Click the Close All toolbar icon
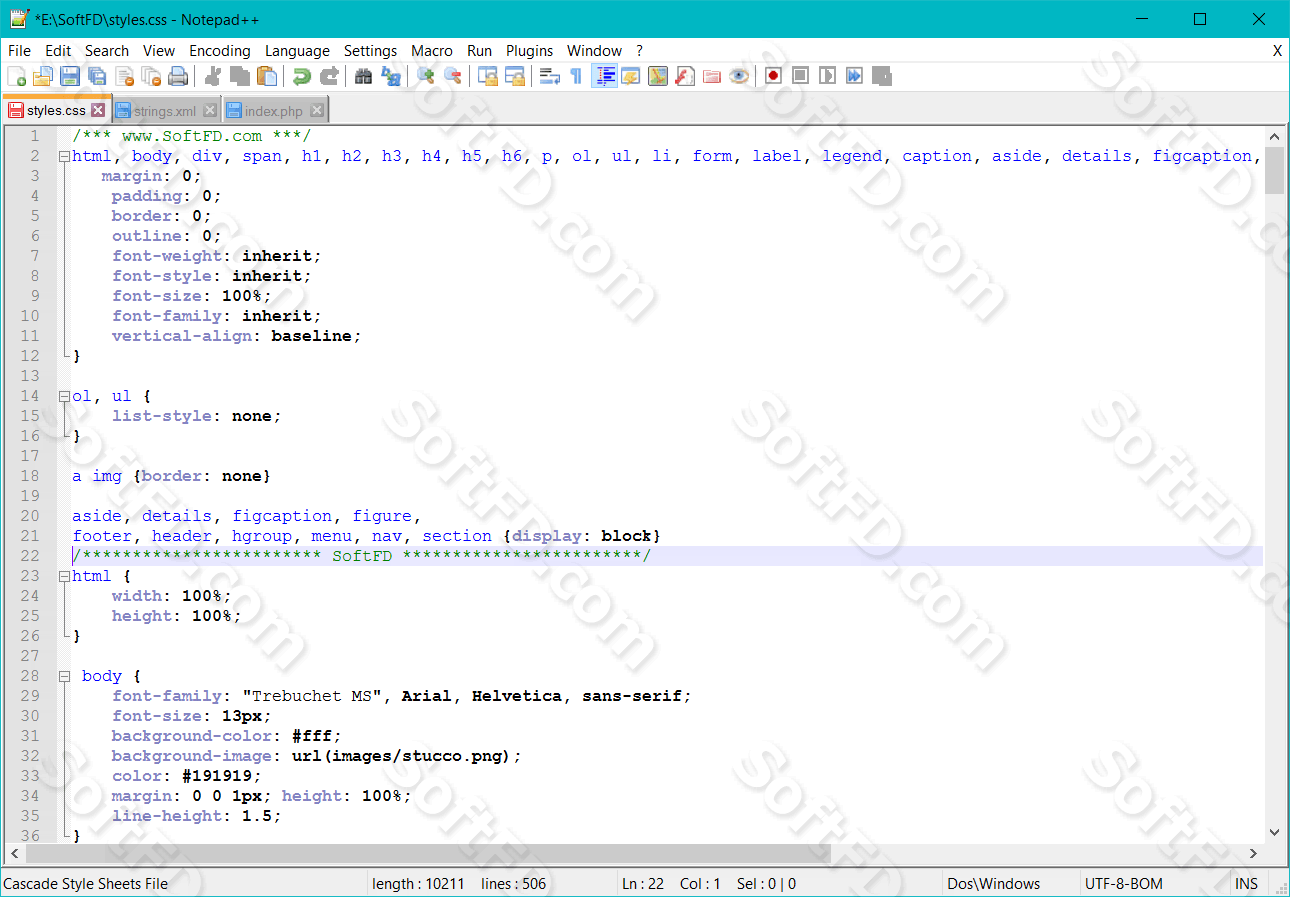The height and width of the screenshot is (897, 1290). [x=151, y=76]
